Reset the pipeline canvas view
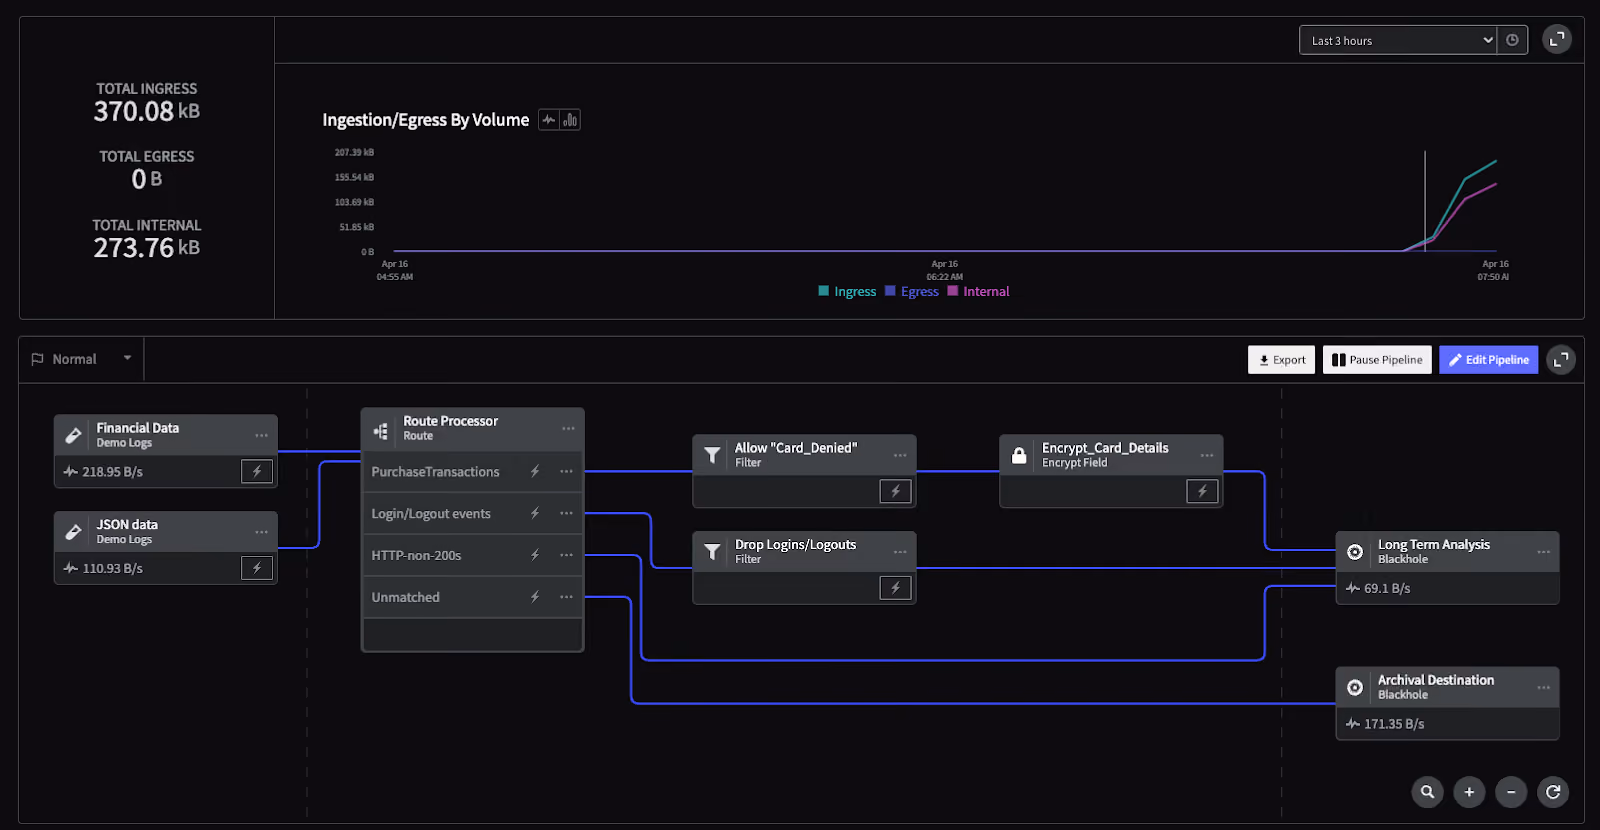 click(x=1553, y=792)
